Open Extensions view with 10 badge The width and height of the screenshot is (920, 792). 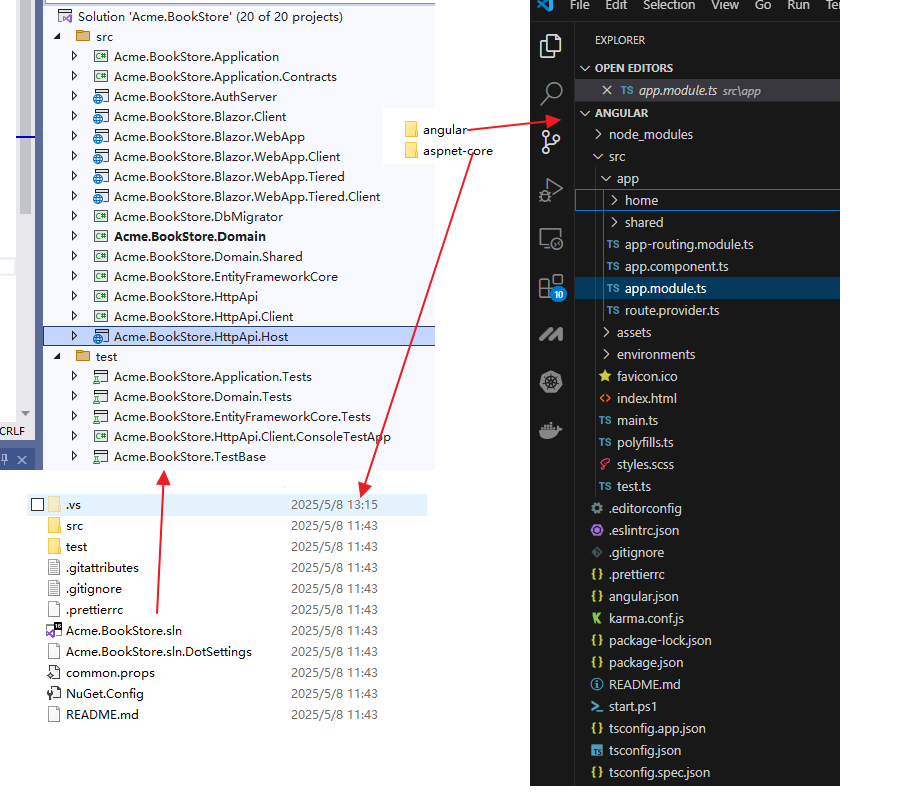click(552, 287)
